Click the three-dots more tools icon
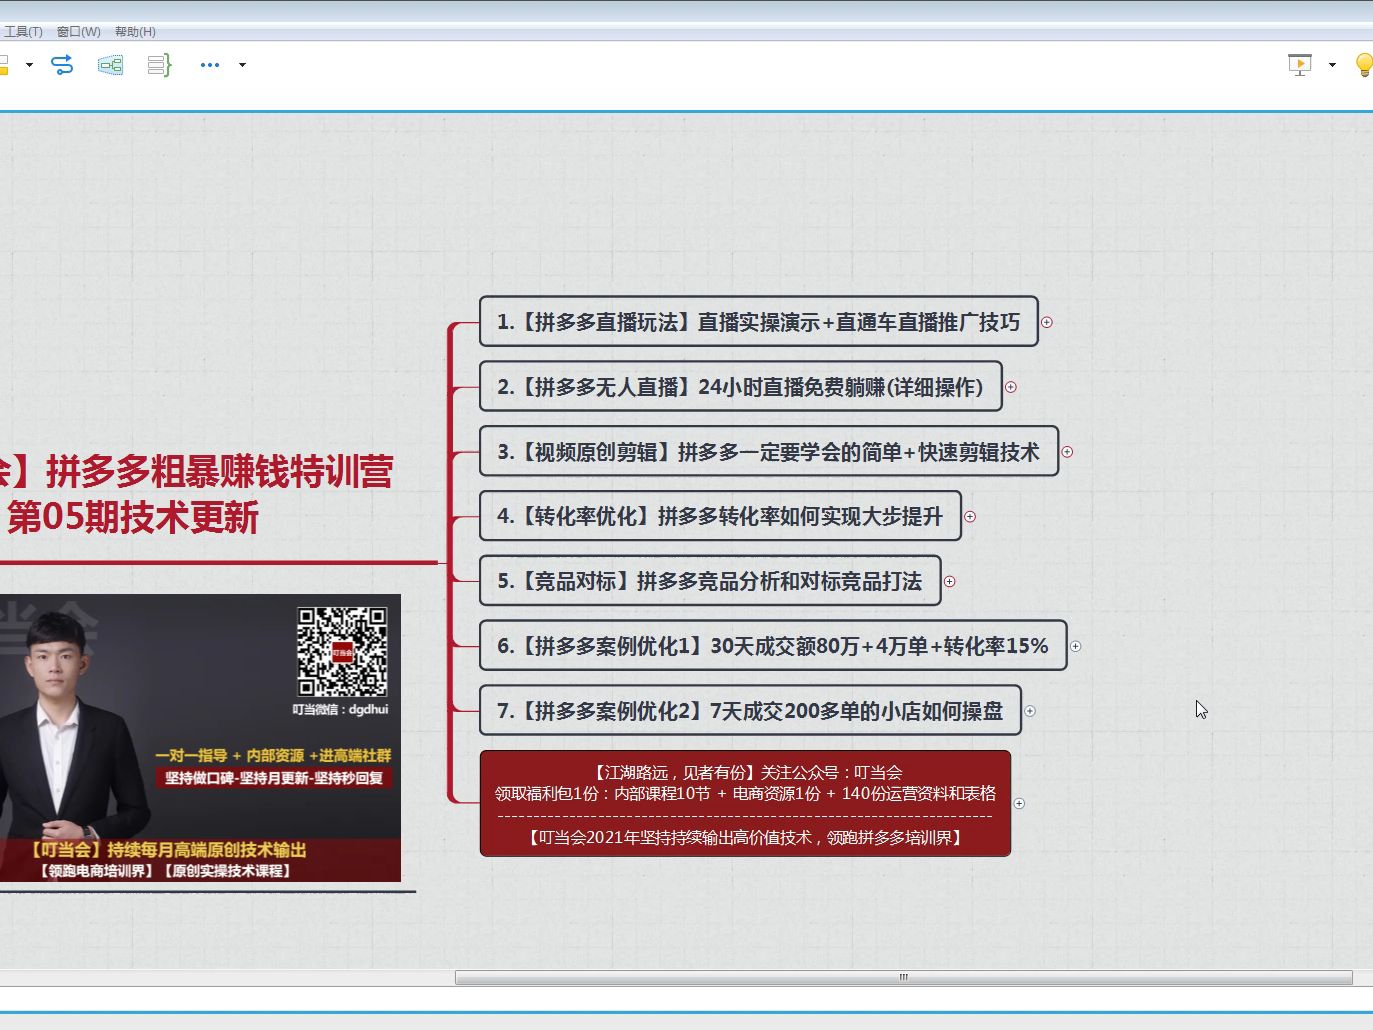Image resolution: width=1373 pixels, height=1030 pixels. click(x=210, y=65)
